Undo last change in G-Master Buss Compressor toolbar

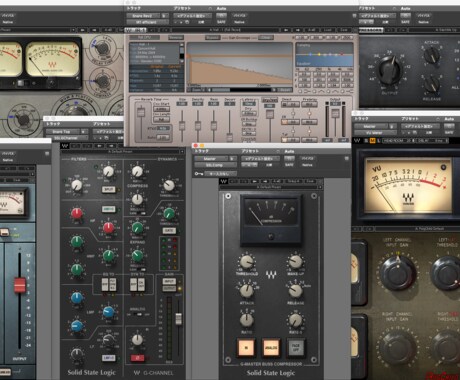point(233,181)
